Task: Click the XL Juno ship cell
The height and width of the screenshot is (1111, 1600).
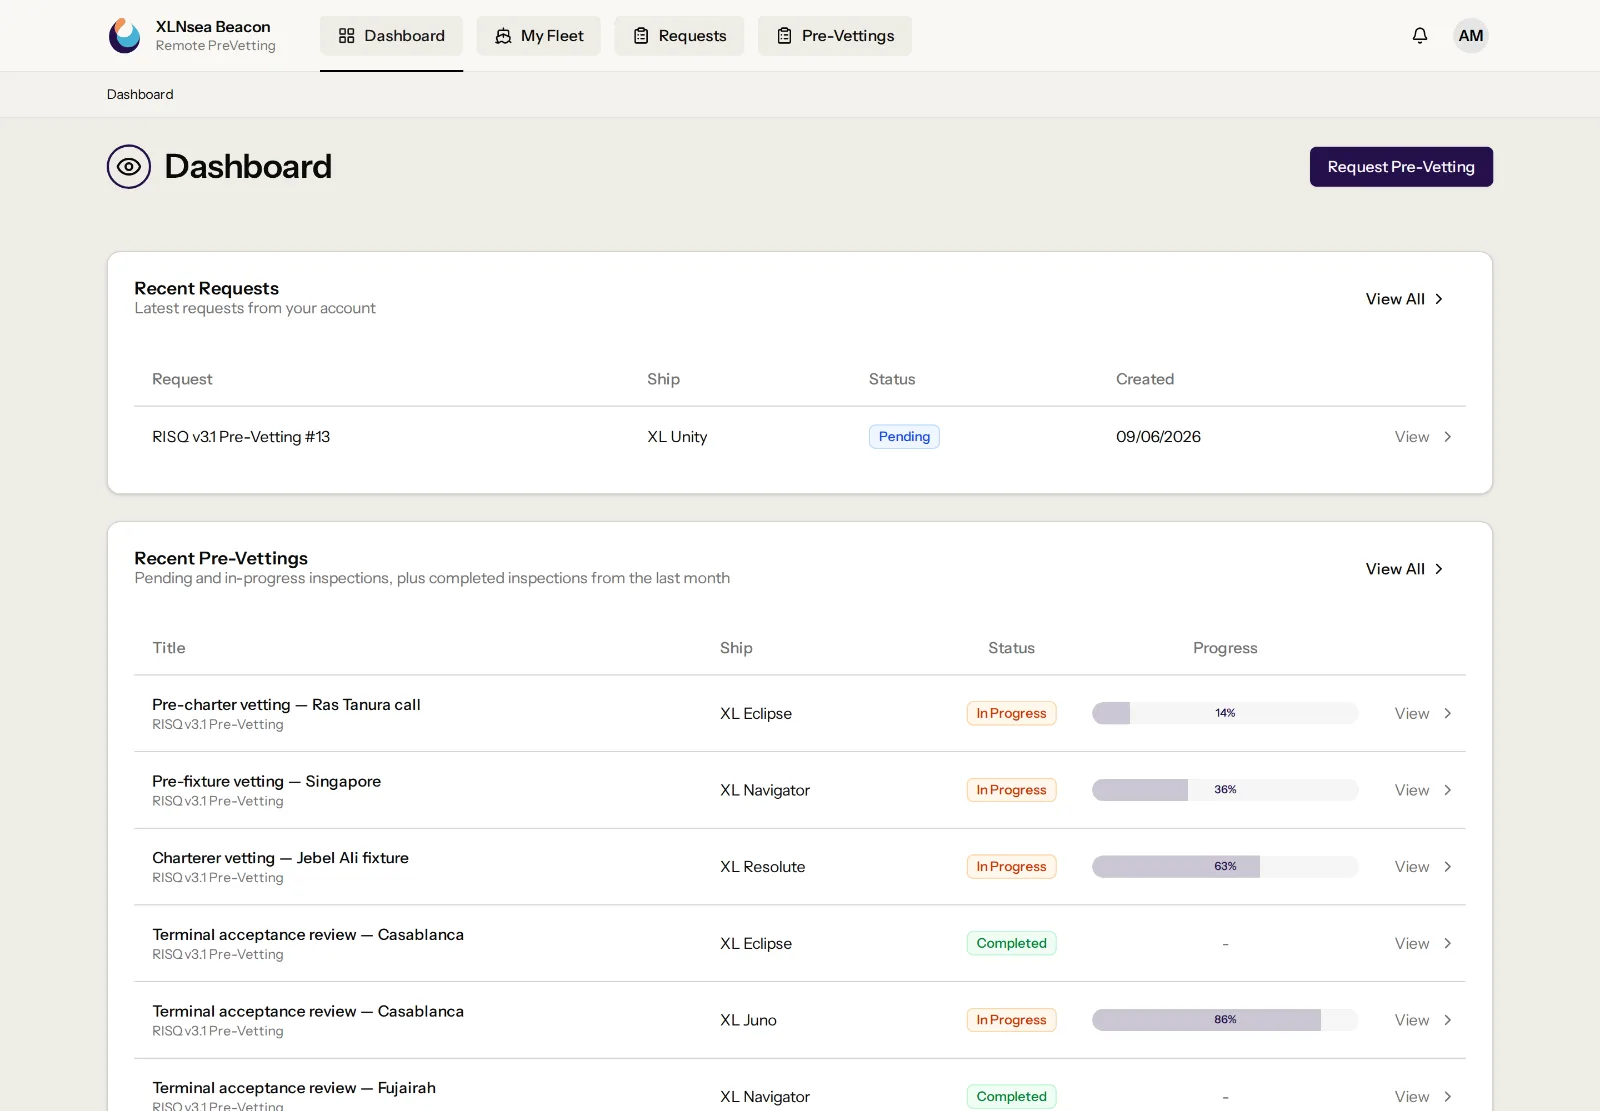Action: point(748,1020)
